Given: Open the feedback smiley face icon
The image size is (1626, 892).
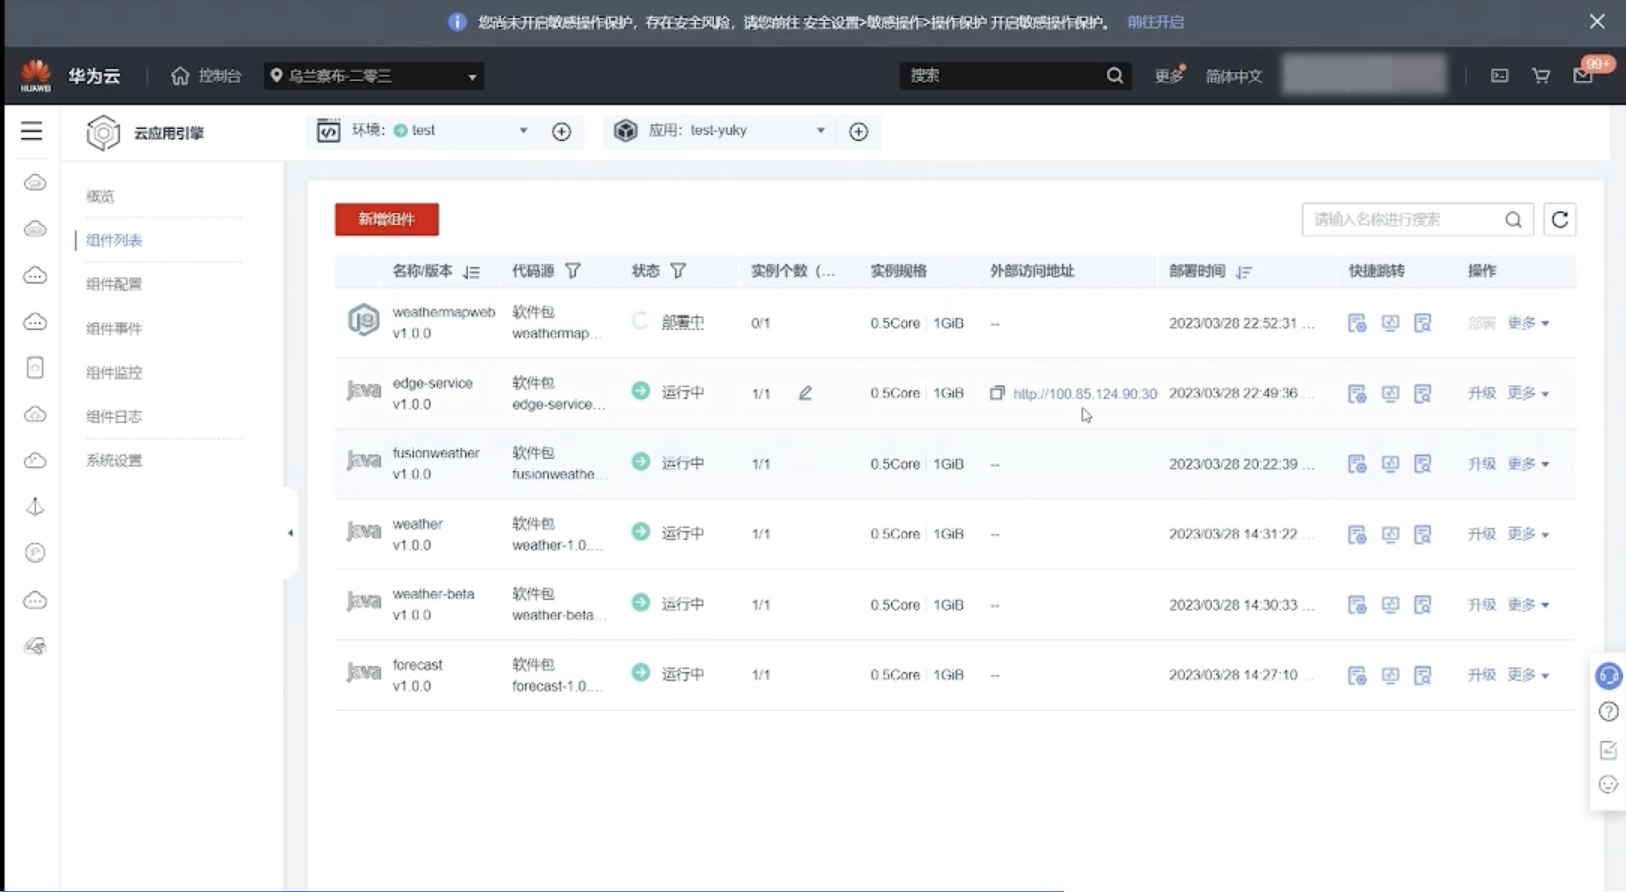Looking at the screenshot, I should point(1608,785).
